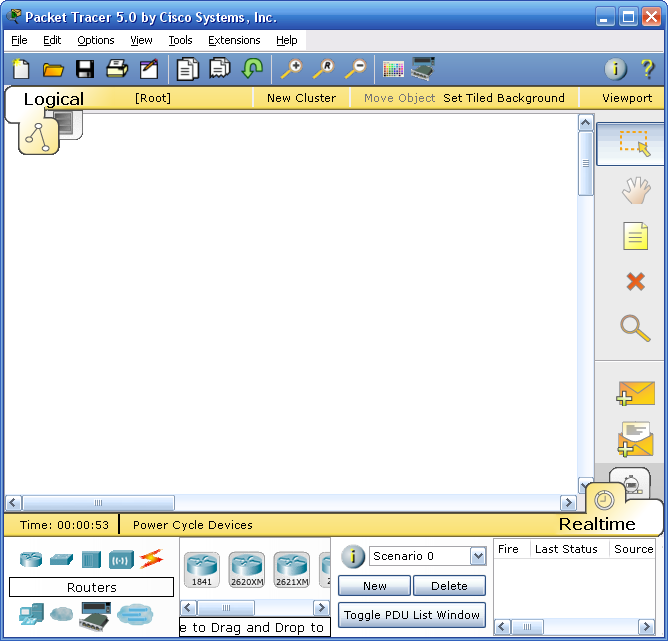This screenshot has width=668, height=641.
Task: Choose the red X Delete tool
Action: (636, 282)
